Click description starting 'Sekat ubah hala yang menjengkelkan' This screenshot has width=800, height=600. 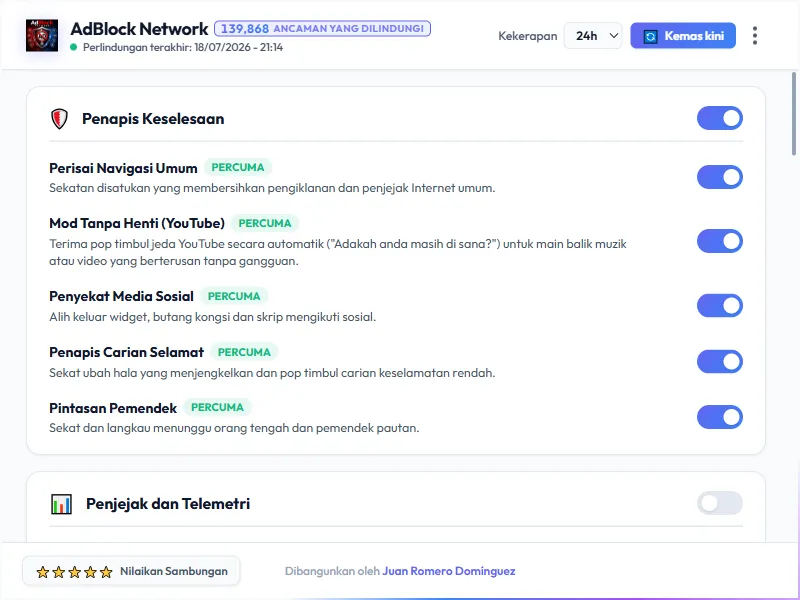[x=272, y=373]
